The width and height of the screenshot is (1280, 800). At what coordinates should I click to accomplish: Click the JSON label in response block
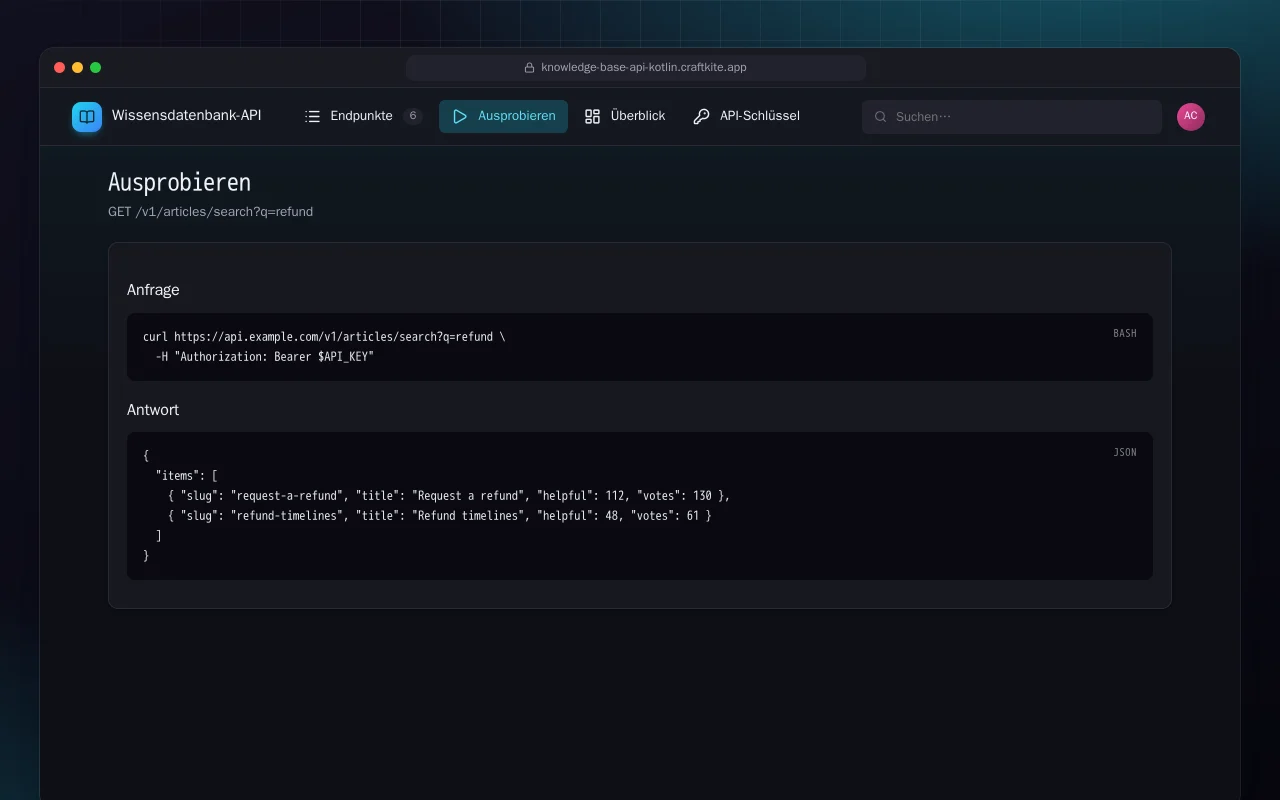click(x=1125, y=452)
